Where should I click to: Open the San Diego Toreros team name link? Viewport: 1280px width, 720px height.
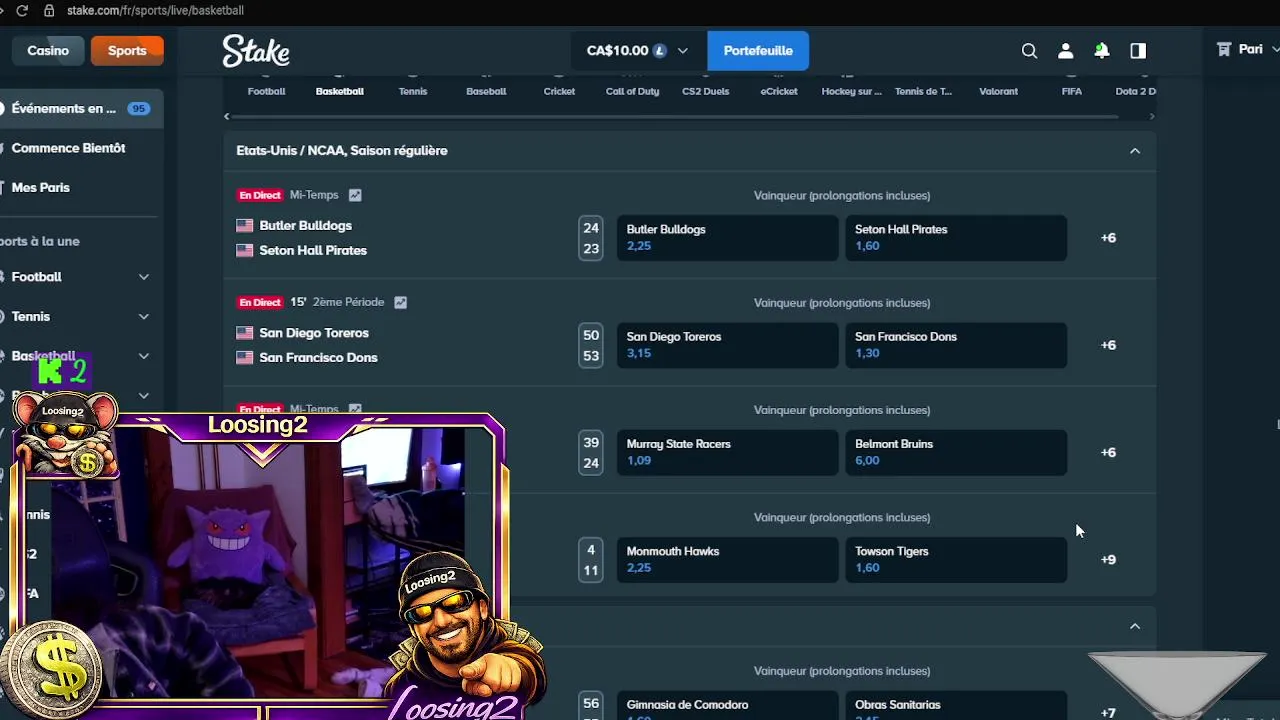point(314,333)
